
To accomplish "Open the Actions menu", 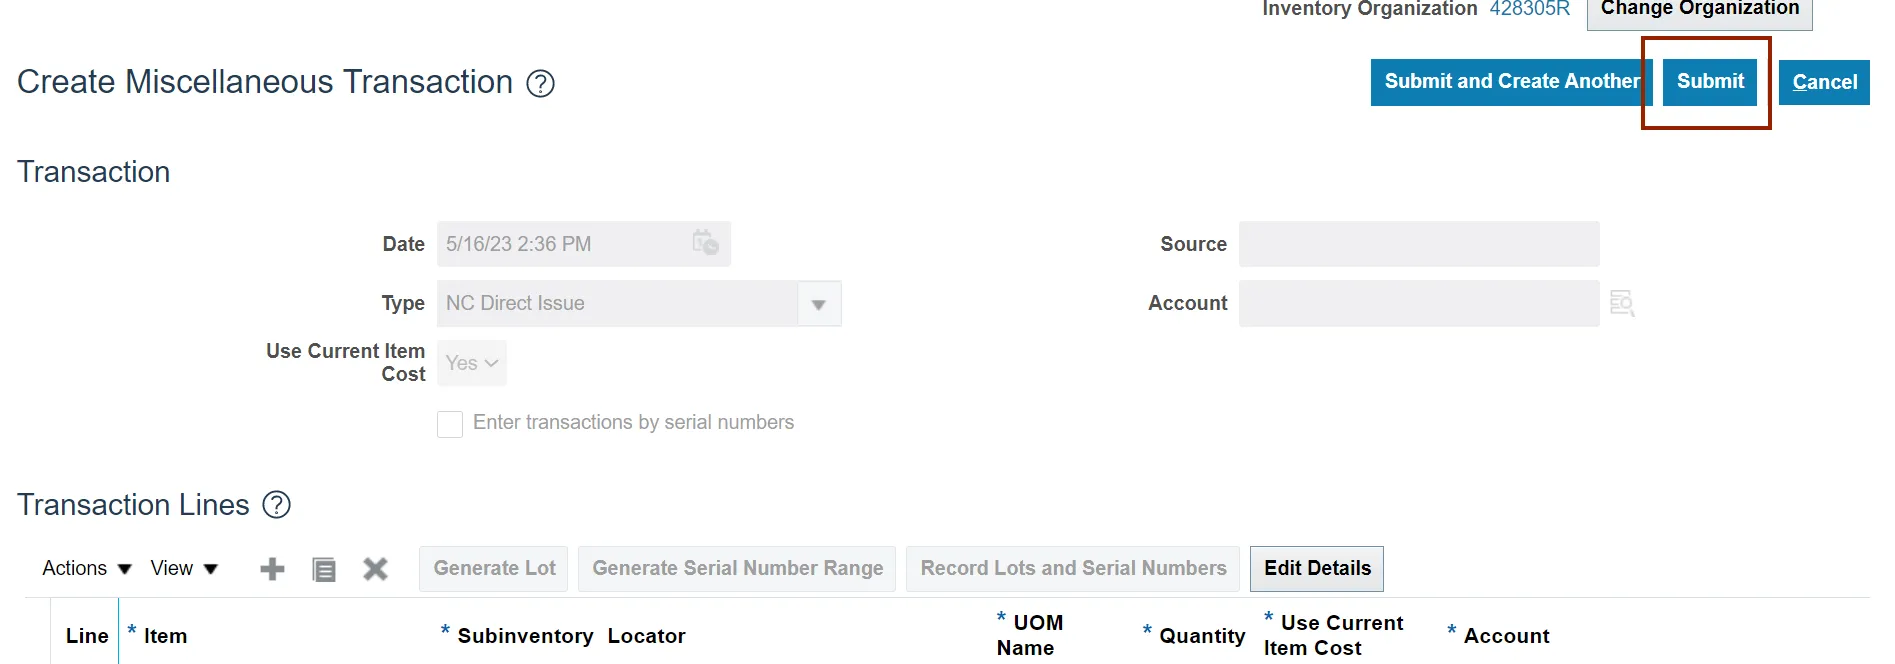I will point(87,568).
